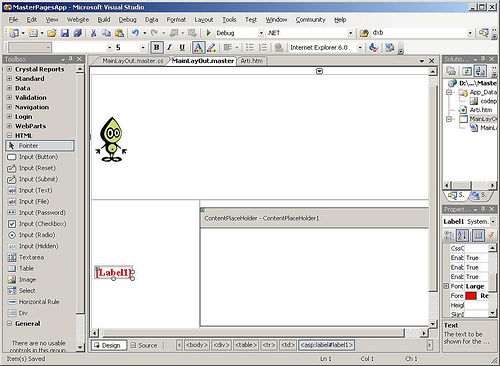Click the Events lightning bolt icon
Viewport: 500px width, 366px height.
coord(491,236)
